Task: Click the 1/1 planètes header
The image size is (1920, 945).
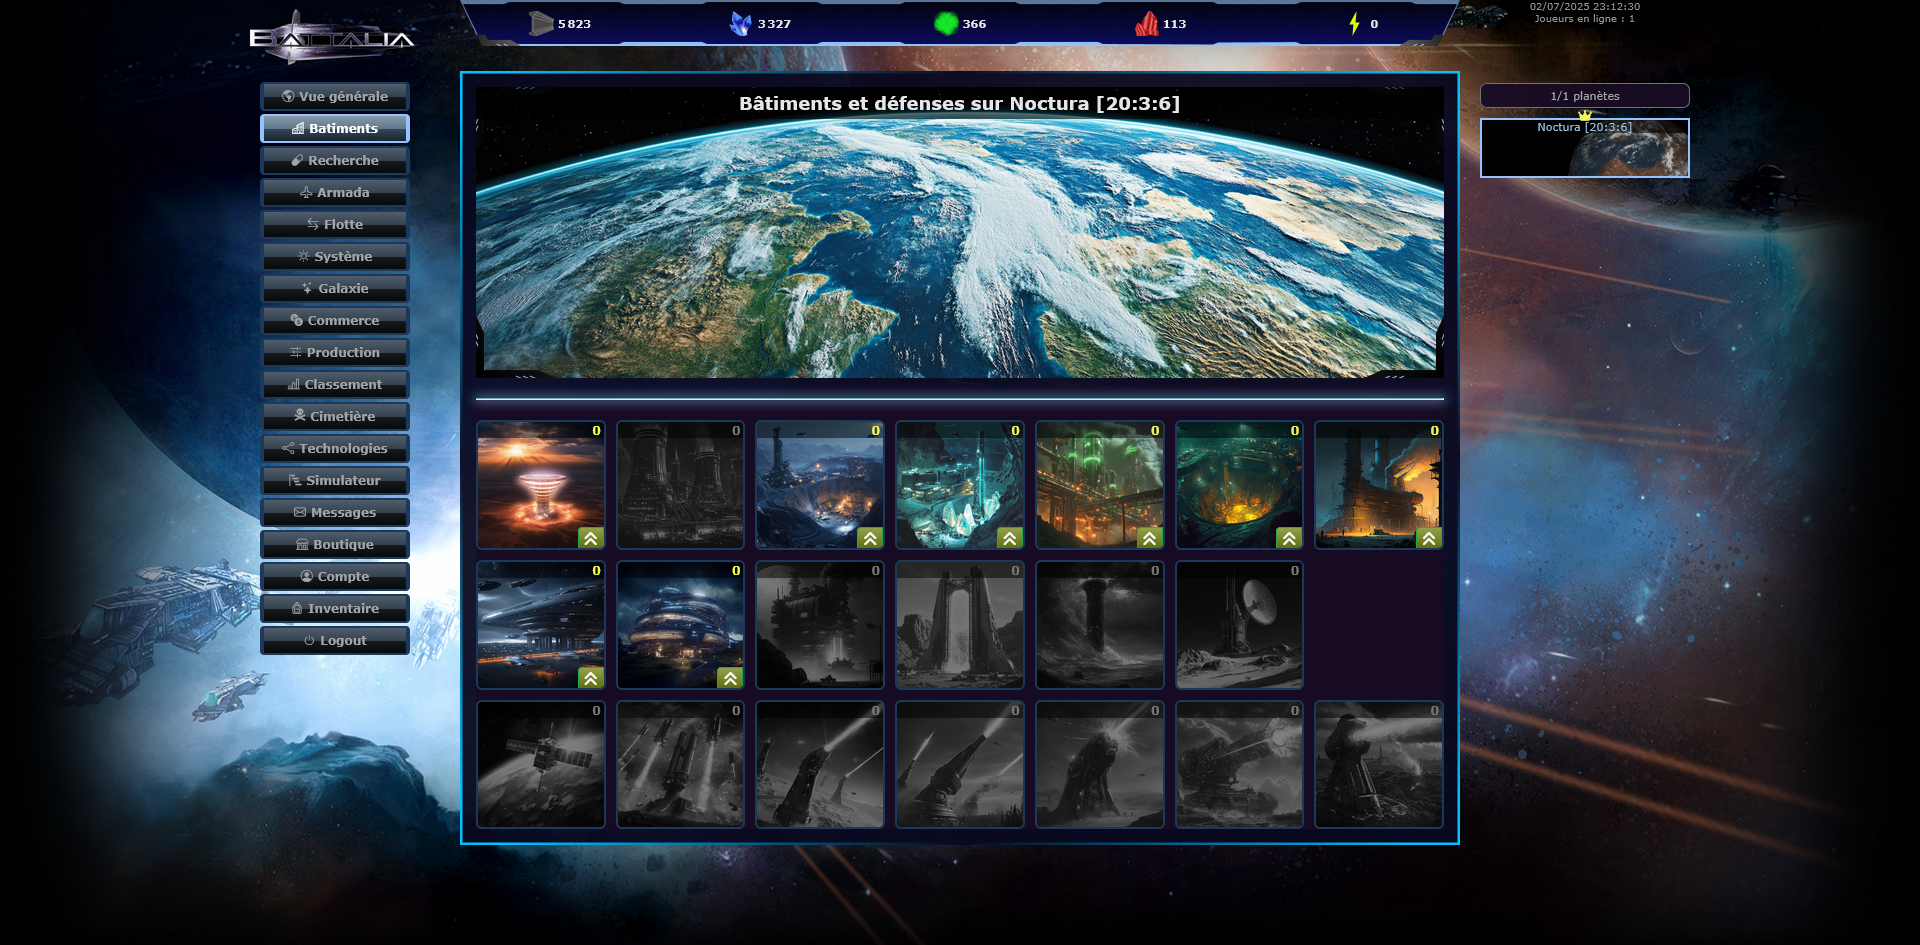Action: tap(1585, 96)
